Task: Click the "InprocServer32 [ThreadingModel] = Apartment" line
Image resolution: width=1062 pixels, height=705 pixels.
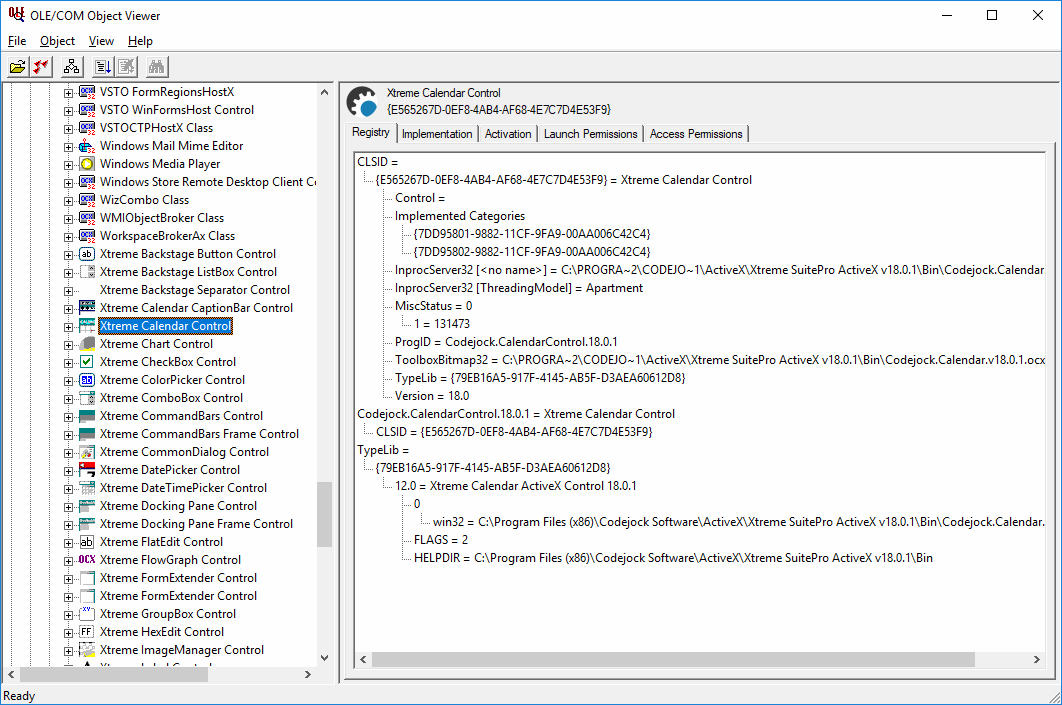Action: coord(519,288)
